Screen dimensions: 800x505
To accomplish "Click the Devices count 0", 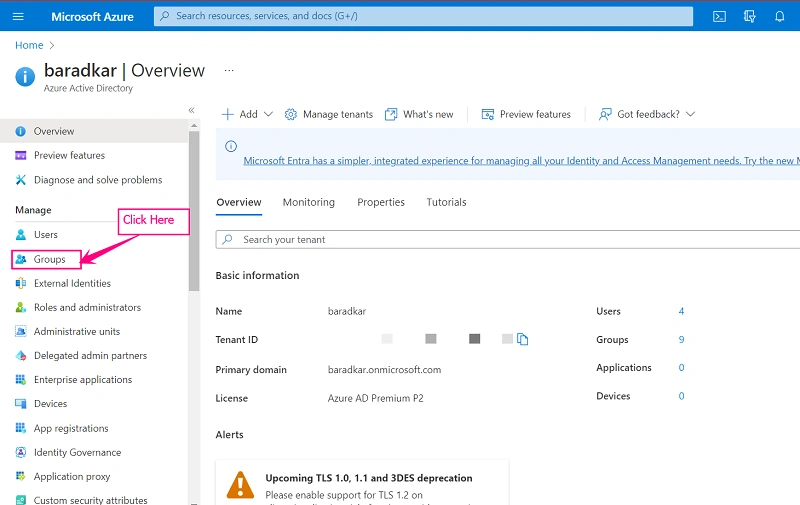I will coord(681,396).
